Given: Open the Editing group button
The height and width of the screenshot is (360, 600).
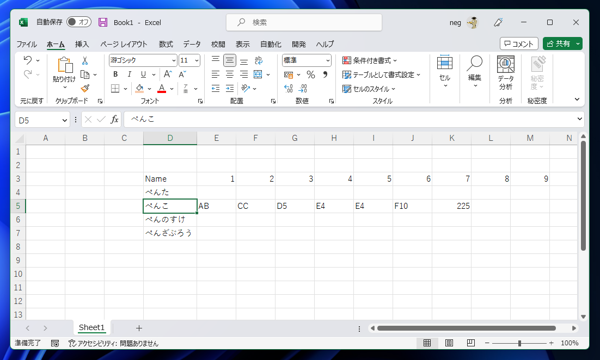Looking at the screenshot, I should (474, 72).
